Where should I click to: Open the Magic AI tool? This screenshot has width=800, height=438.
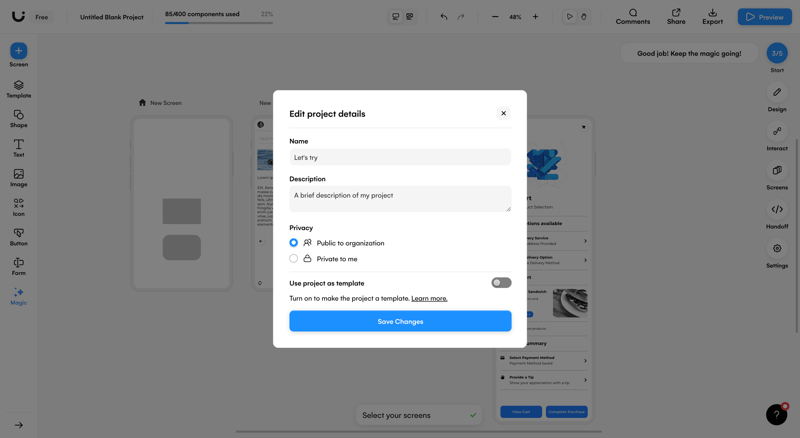click(x=18, y=296)
